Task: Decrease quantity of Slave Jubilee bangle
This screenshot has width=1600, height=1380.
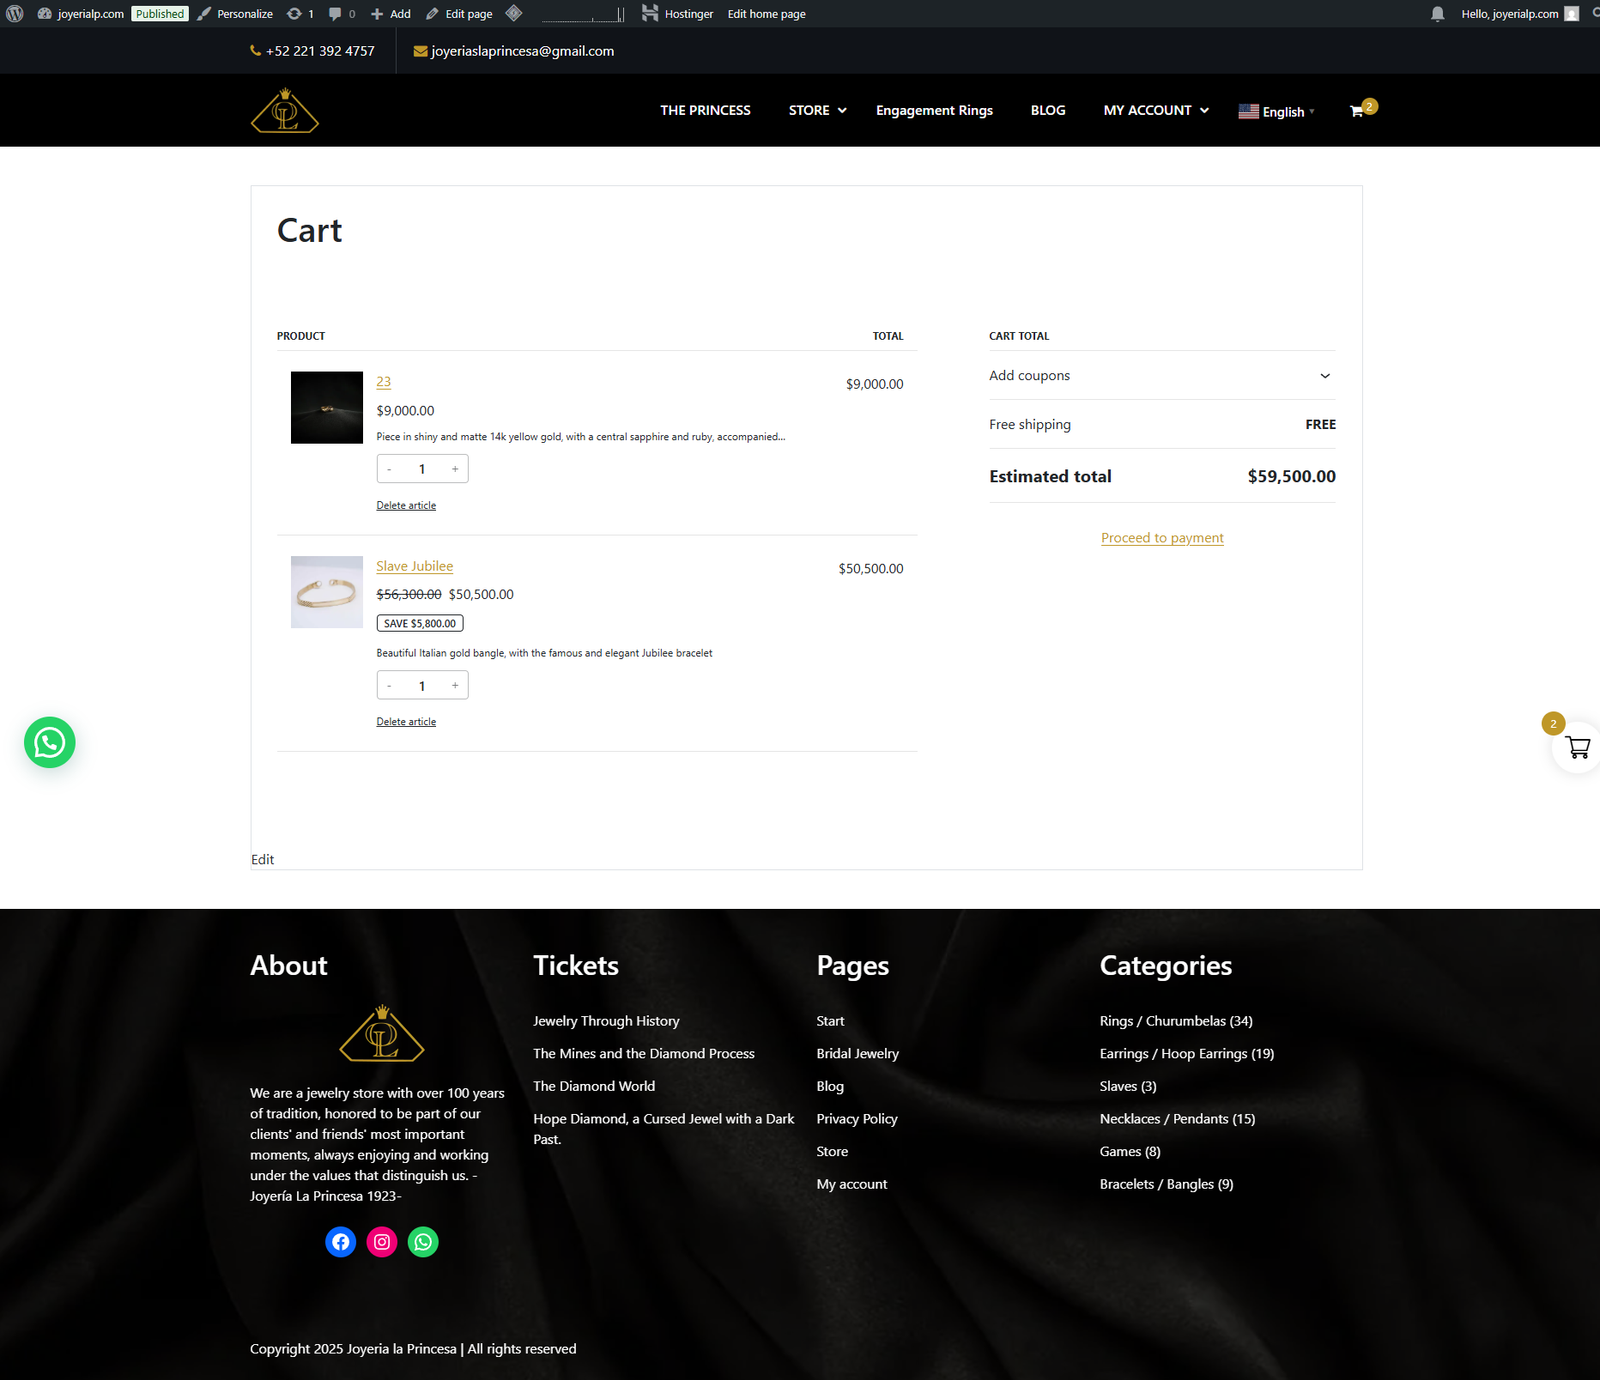Action: pyautogui.click(x=389, y=686)
